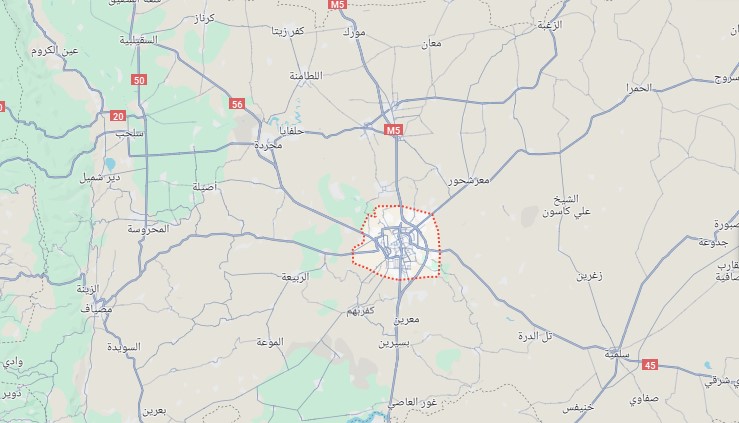Select the عين الكروم label
Image resolution: width=739 pixels, height=423 pixels.
pos(55,50)
